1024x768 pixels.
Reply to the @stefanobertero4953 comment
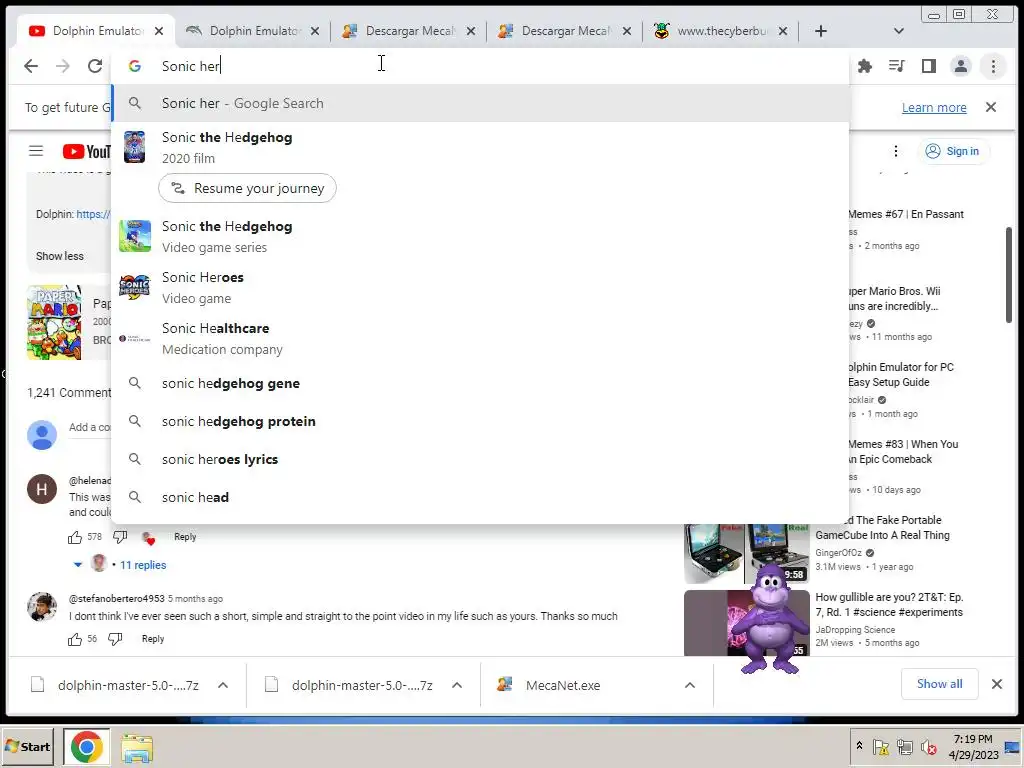tap(153, 639)
